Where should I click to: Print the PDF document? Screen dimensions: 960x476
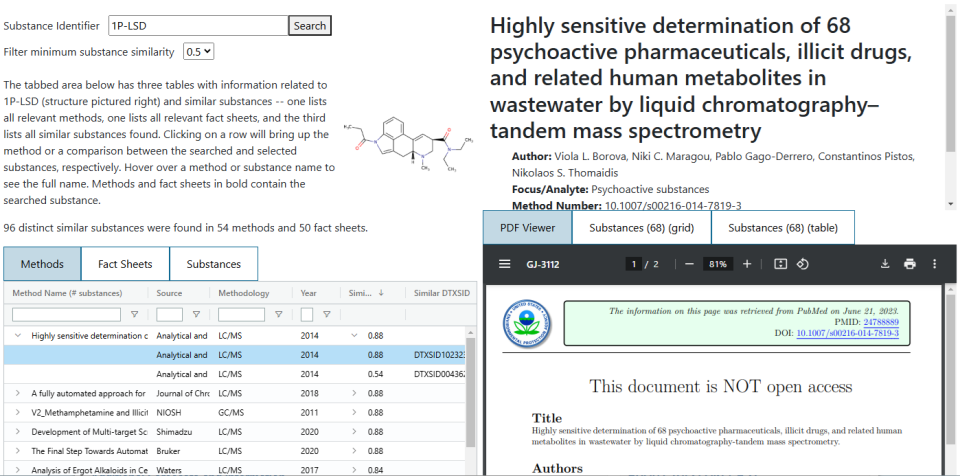[909, 264]
